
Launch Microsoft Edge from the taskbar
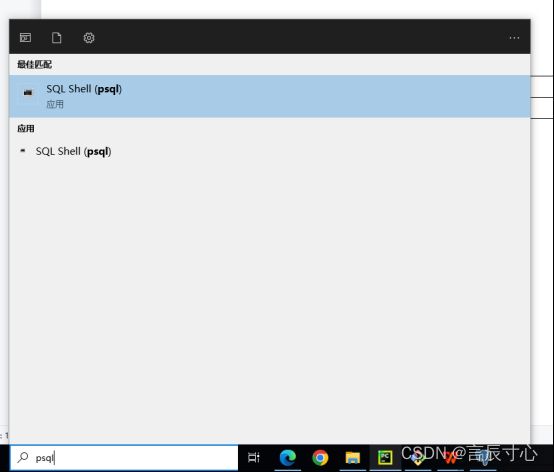pyautogui.click(x=288, y=458)
